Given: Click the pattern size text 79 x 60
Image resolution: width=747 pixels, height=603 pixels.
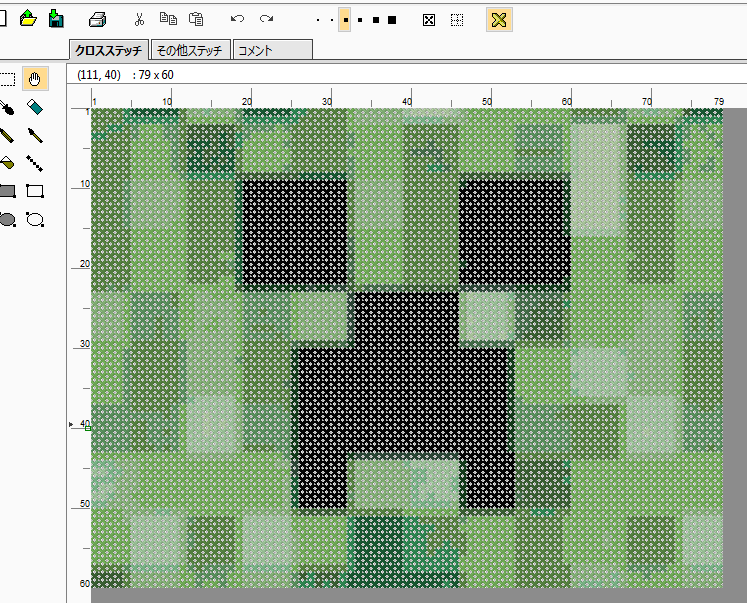Looking at the screenshot, I should pos(156,75).
